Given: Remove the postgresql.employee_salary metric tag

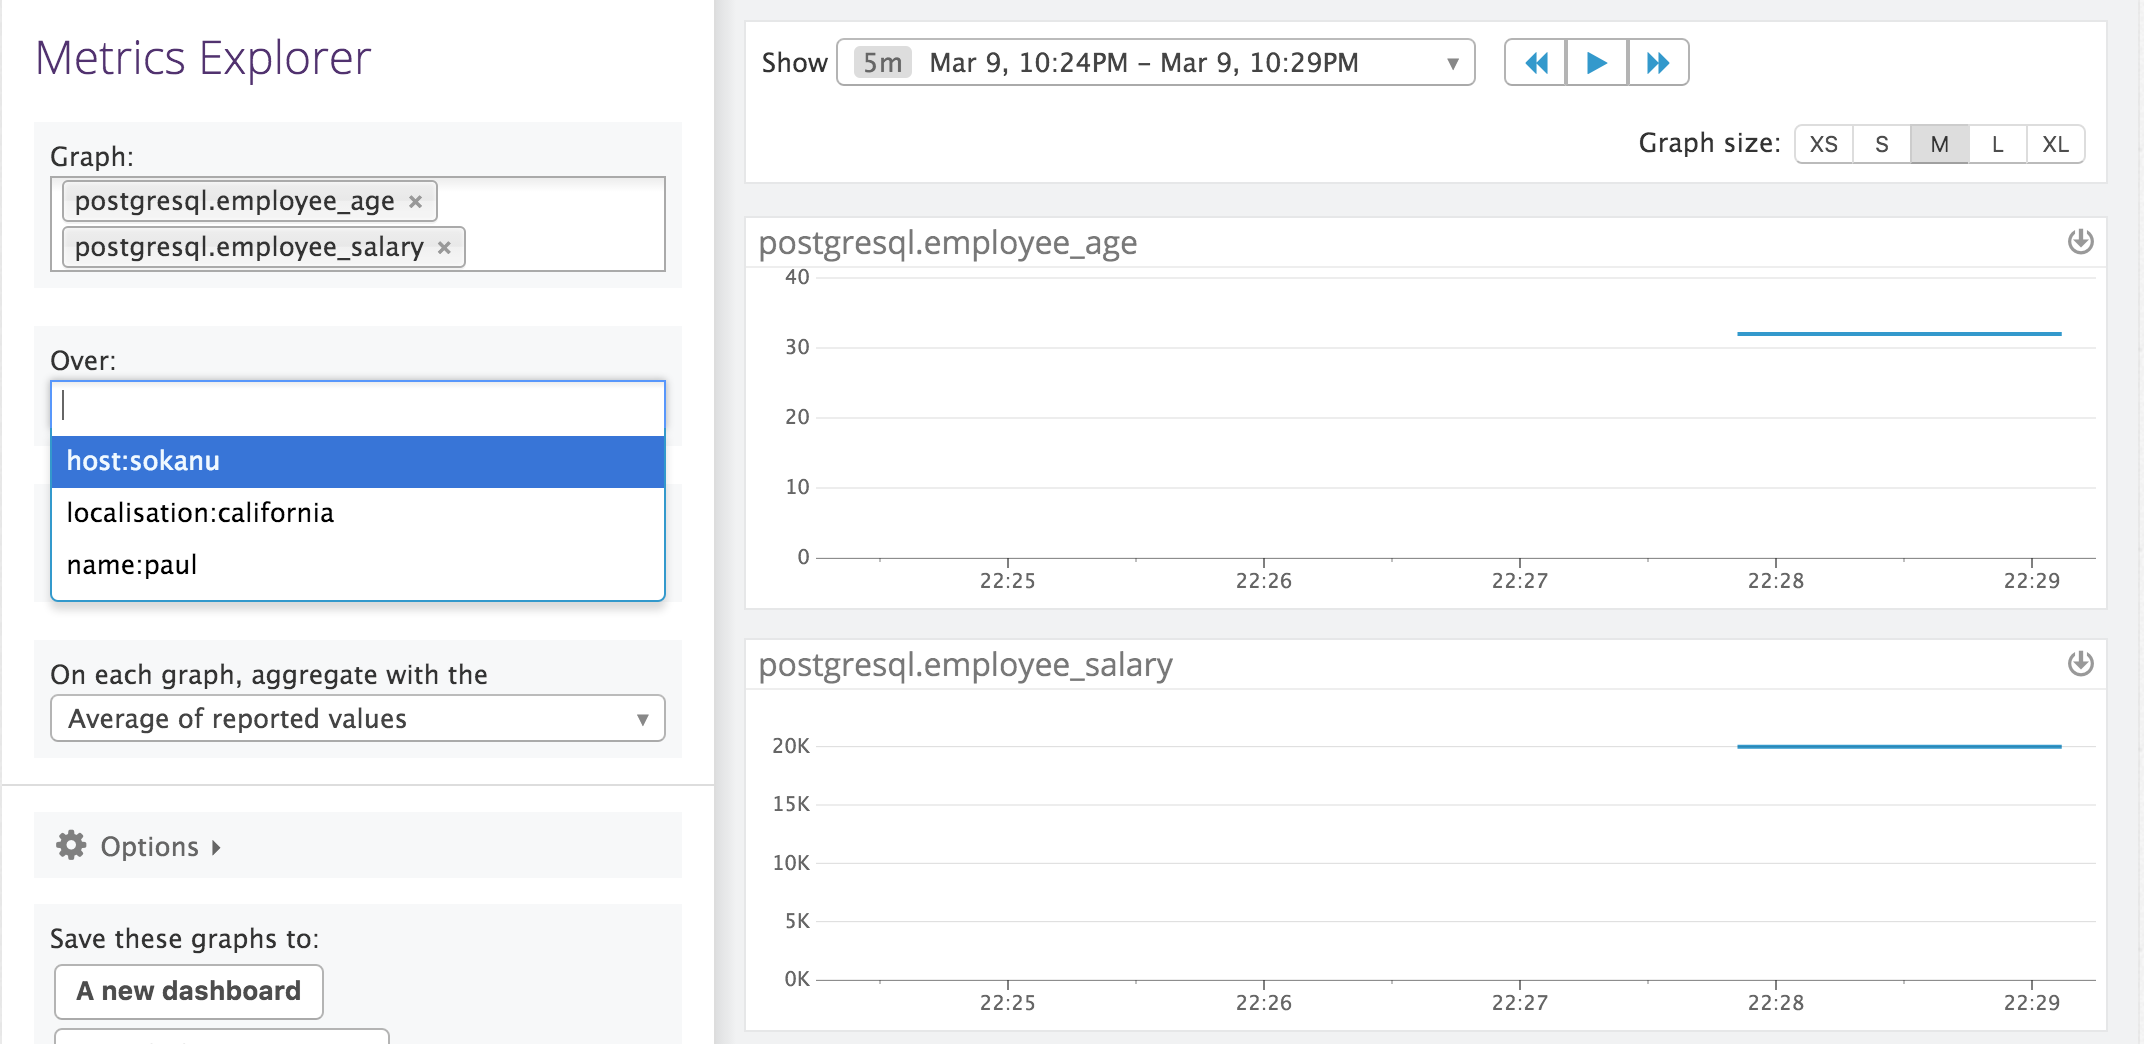Looking at the screenshot, I should coord(446,247).
